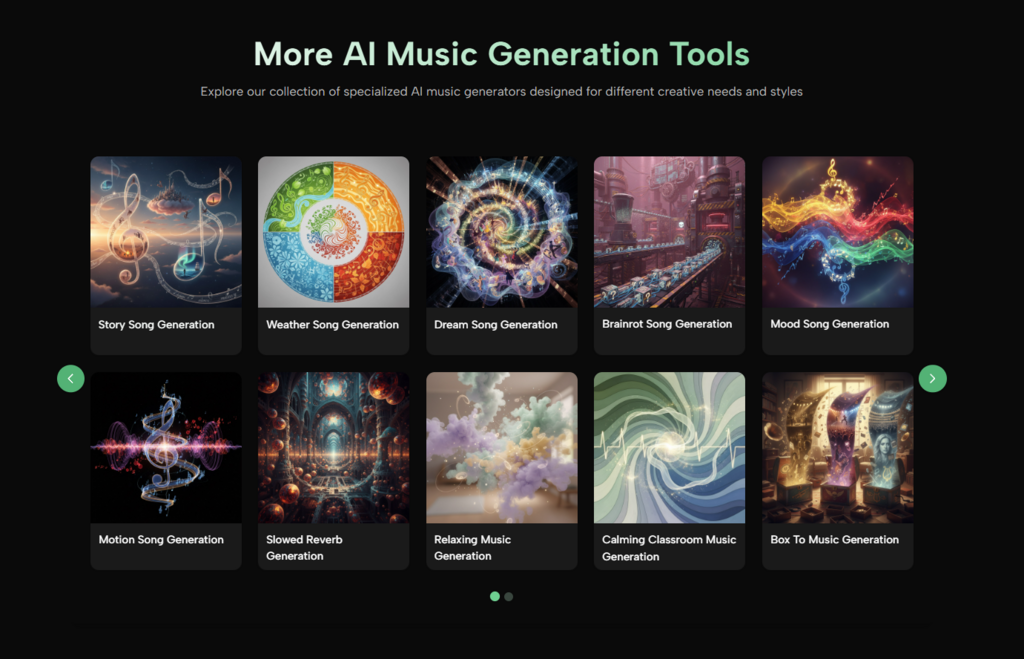Select the first carousel page dot
Image resolution: width=1024 pixels, height=659 pixels.
tap(494, 596)
